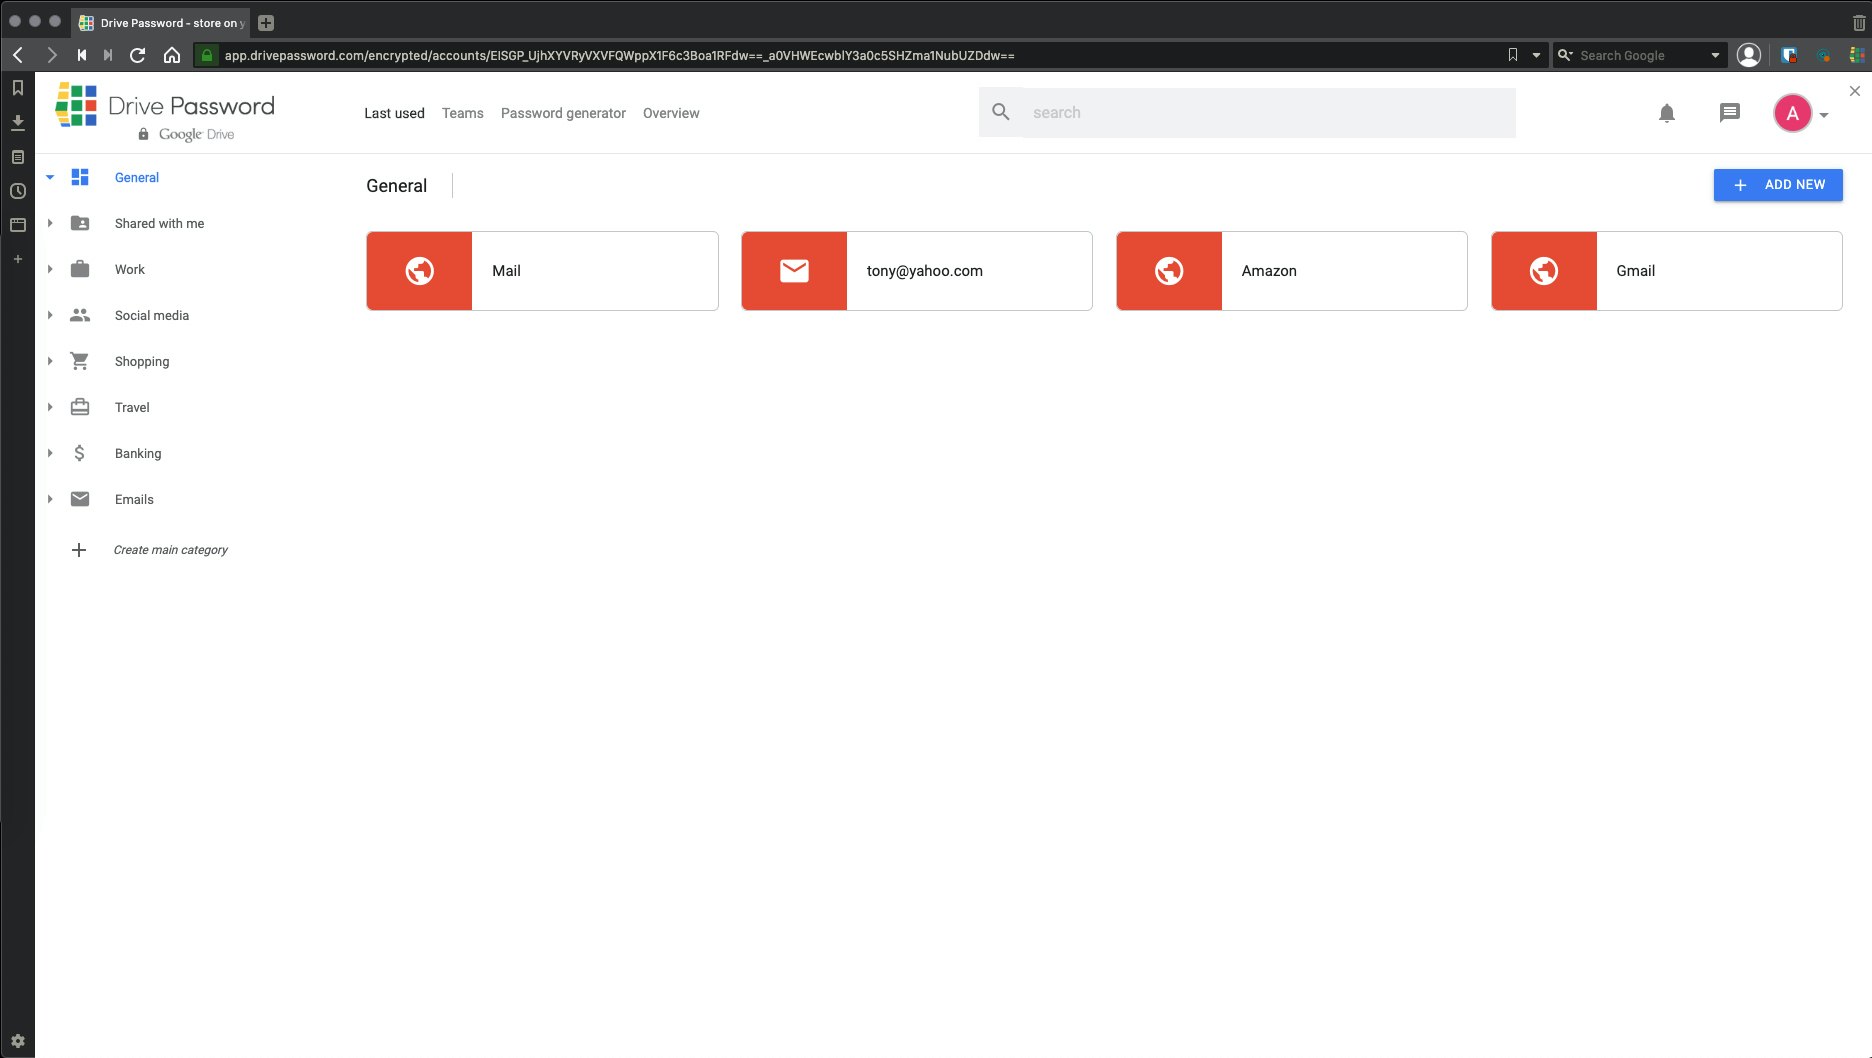The image size is (1872, 1058).
Task: Select the Emails category icon
Action: click(79, 499)
